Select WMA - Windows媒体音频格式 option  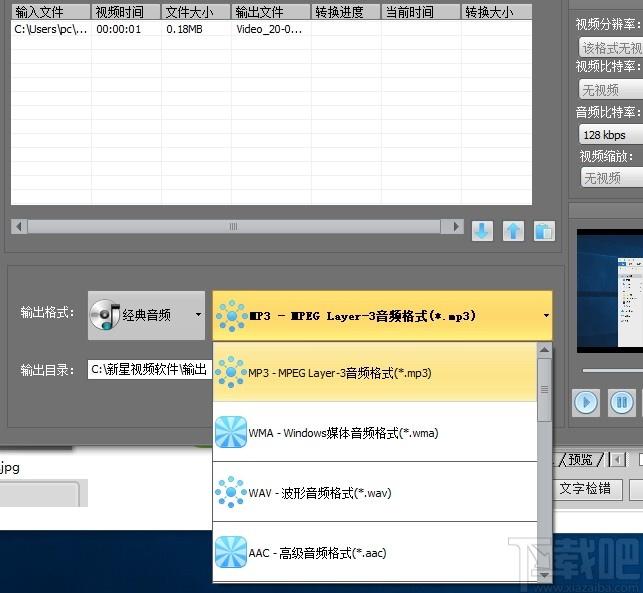pos(375,432)
